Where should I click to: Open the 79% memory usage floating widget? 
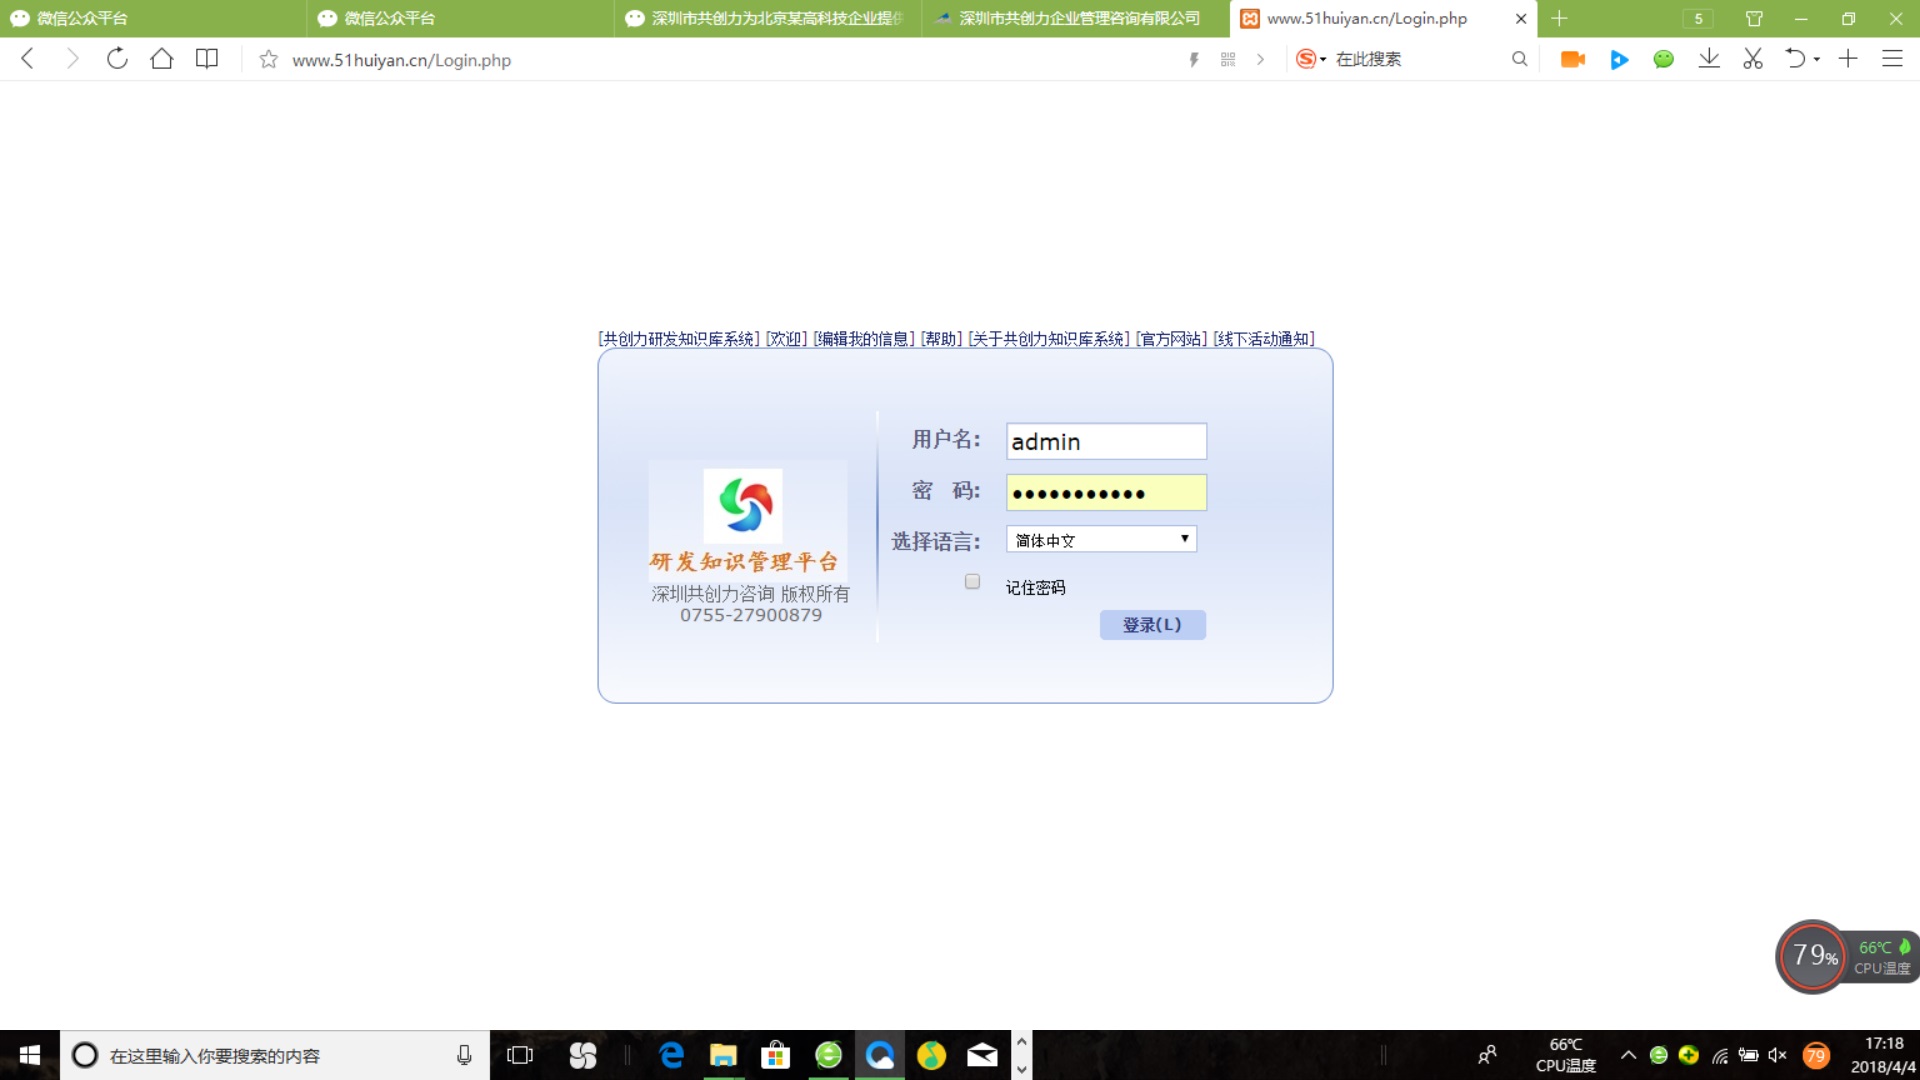[x=1813, y=956]
